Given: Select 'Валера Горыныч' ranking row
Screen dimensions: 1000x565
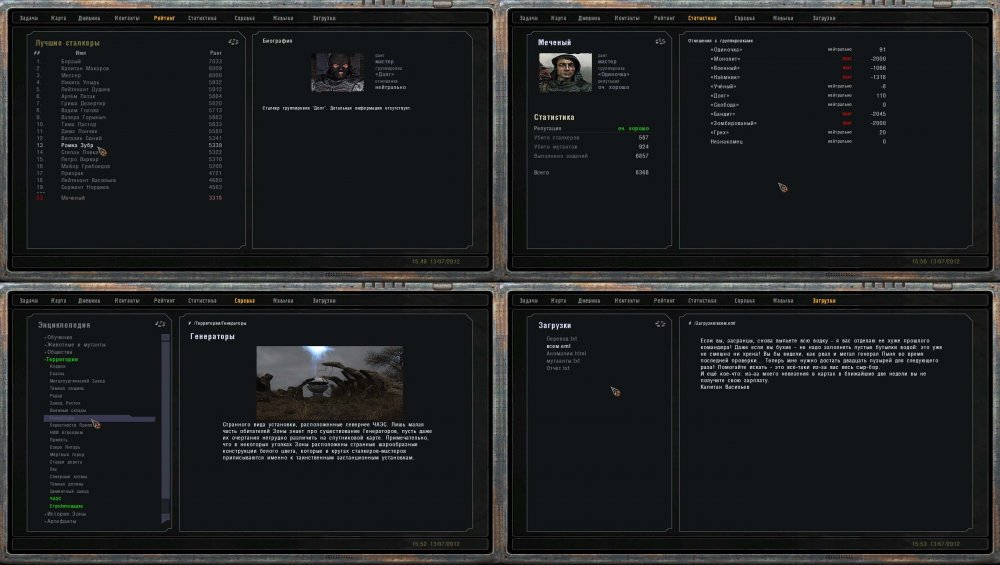Looking at the screenshot, I should tap(128, 117).
